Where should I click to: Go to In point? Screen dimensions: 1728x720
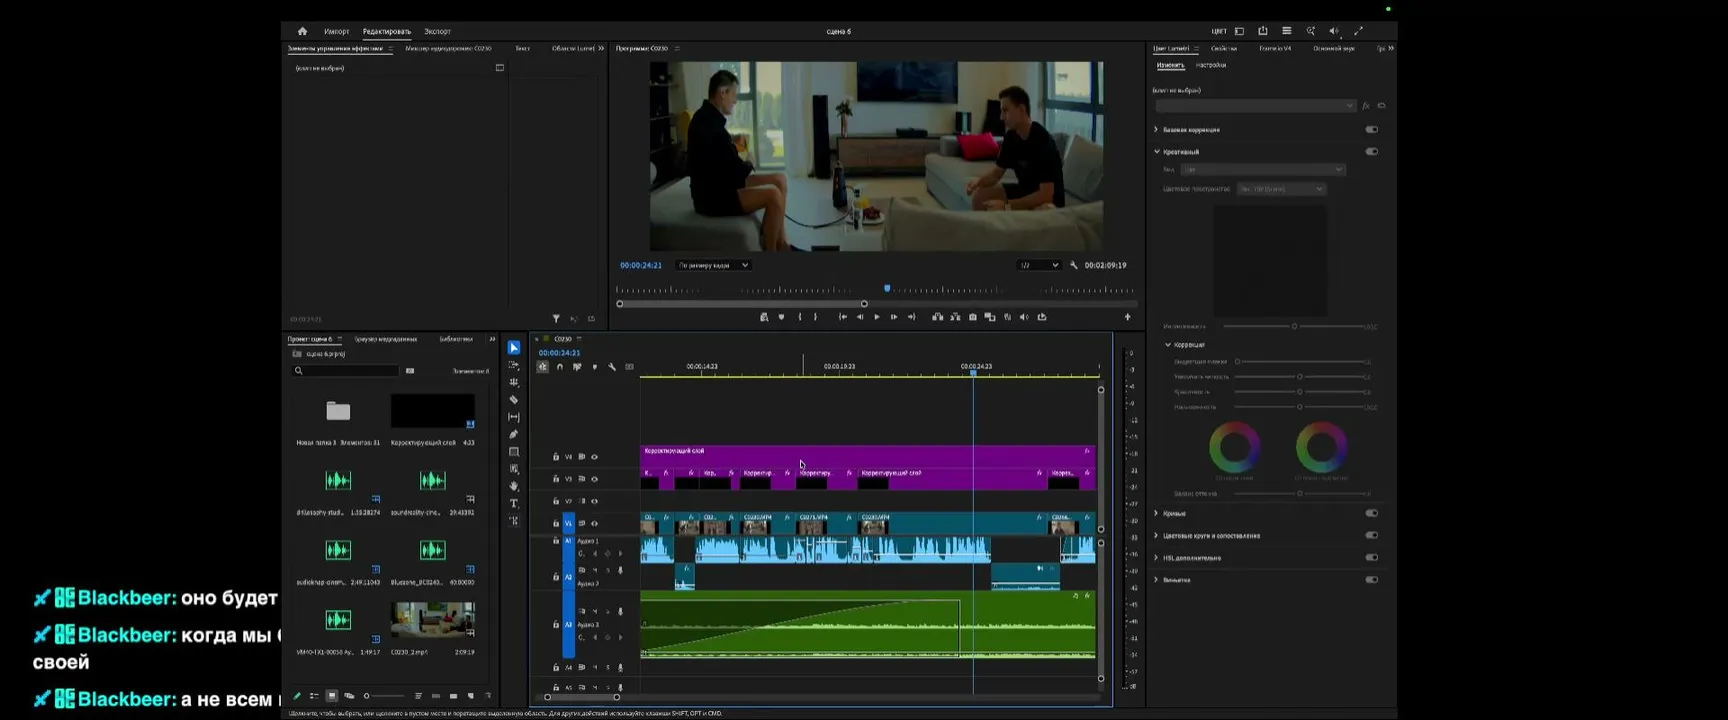point(842,317)
